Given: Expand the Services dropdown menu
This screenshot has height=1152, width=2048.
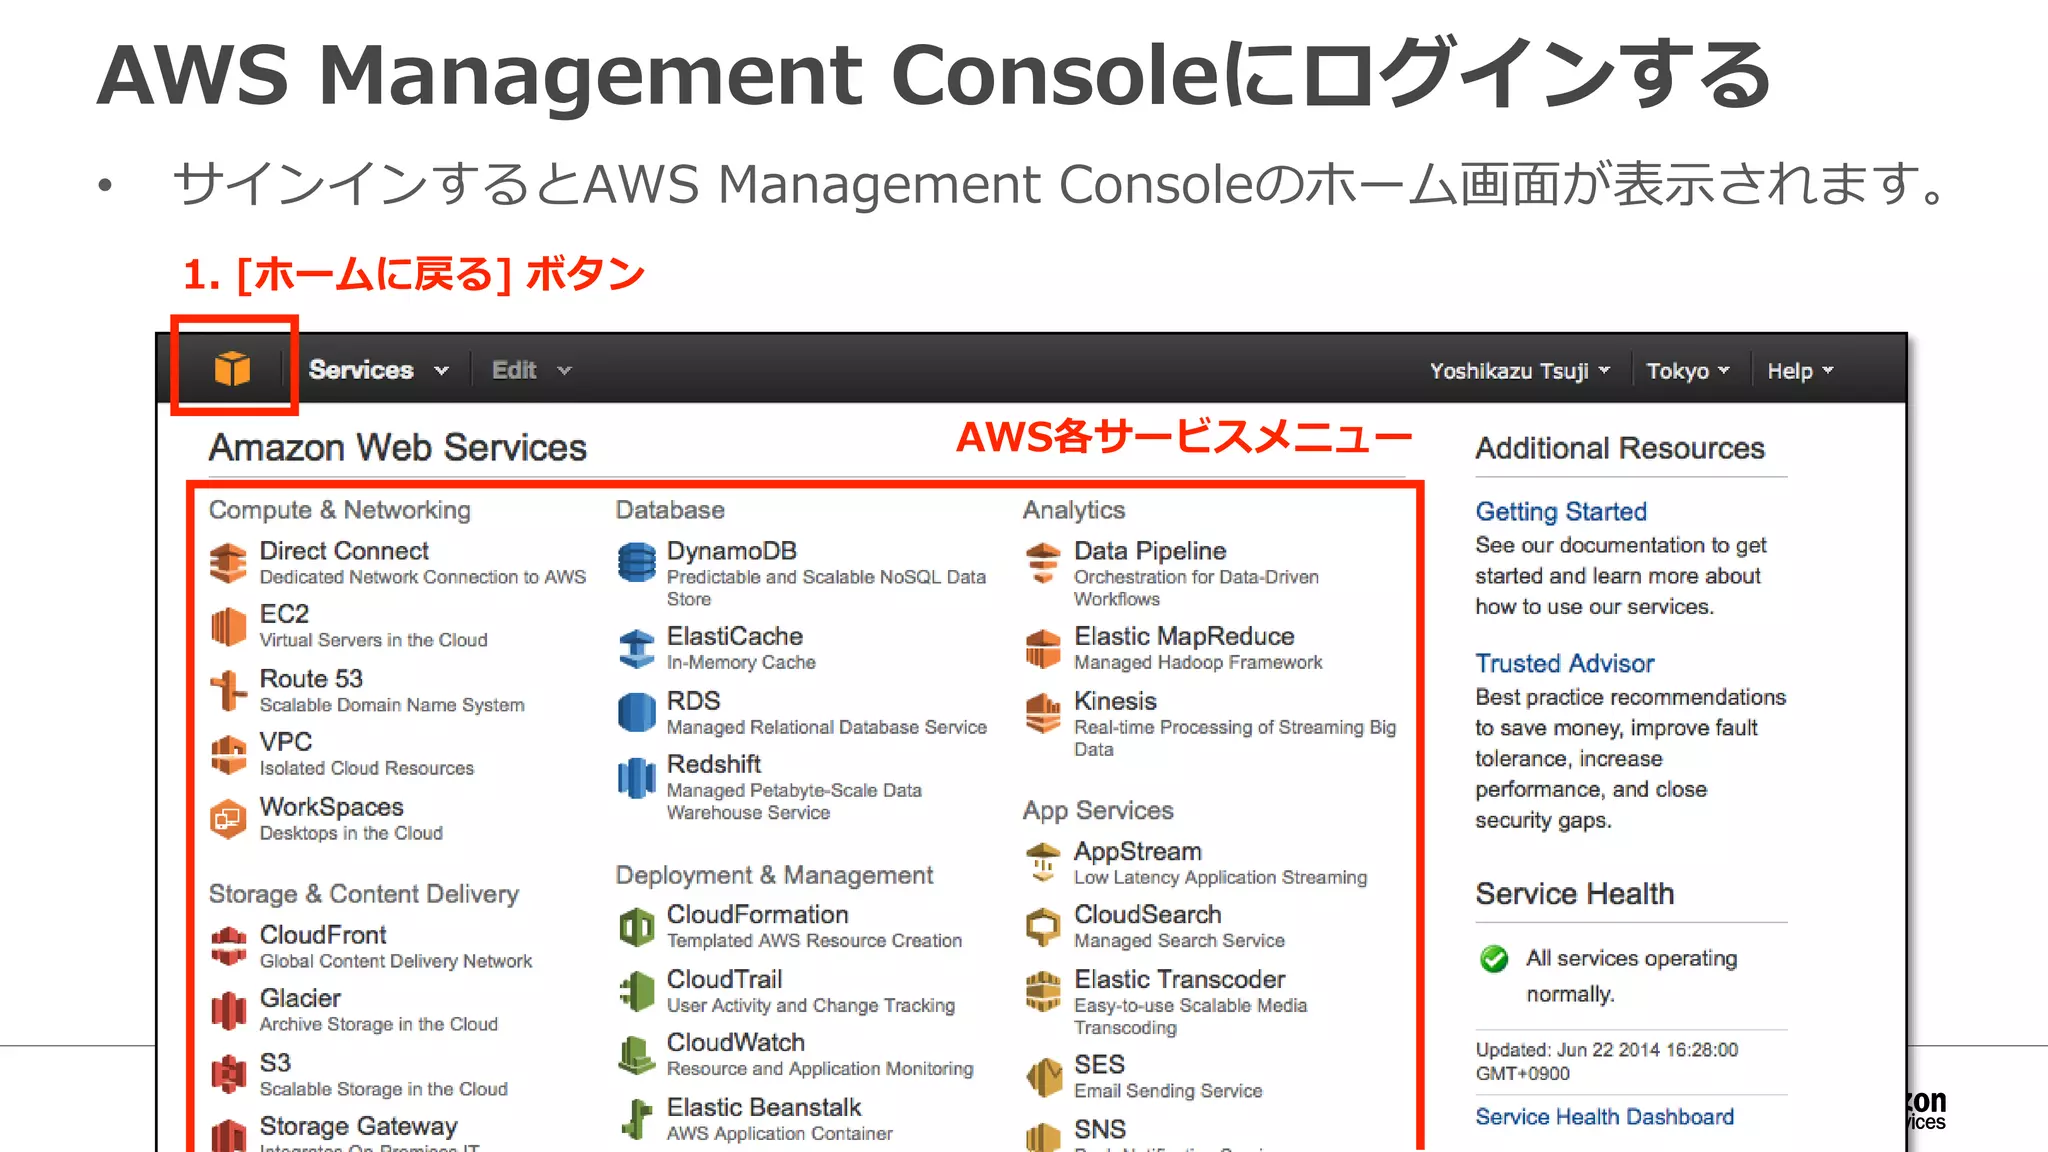Looking at the screenshot, I should click(x=379, y=370).
